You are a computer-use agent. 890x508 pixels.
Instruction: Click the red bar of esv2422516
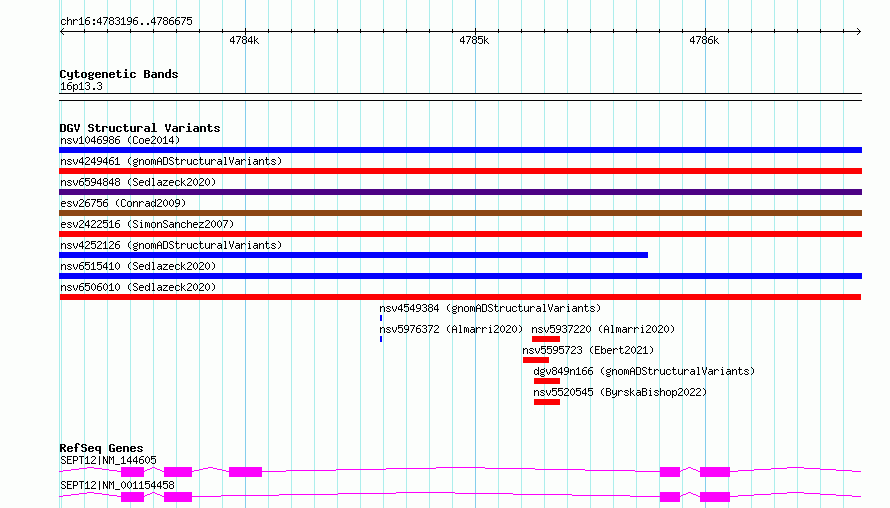pos(460,234)
